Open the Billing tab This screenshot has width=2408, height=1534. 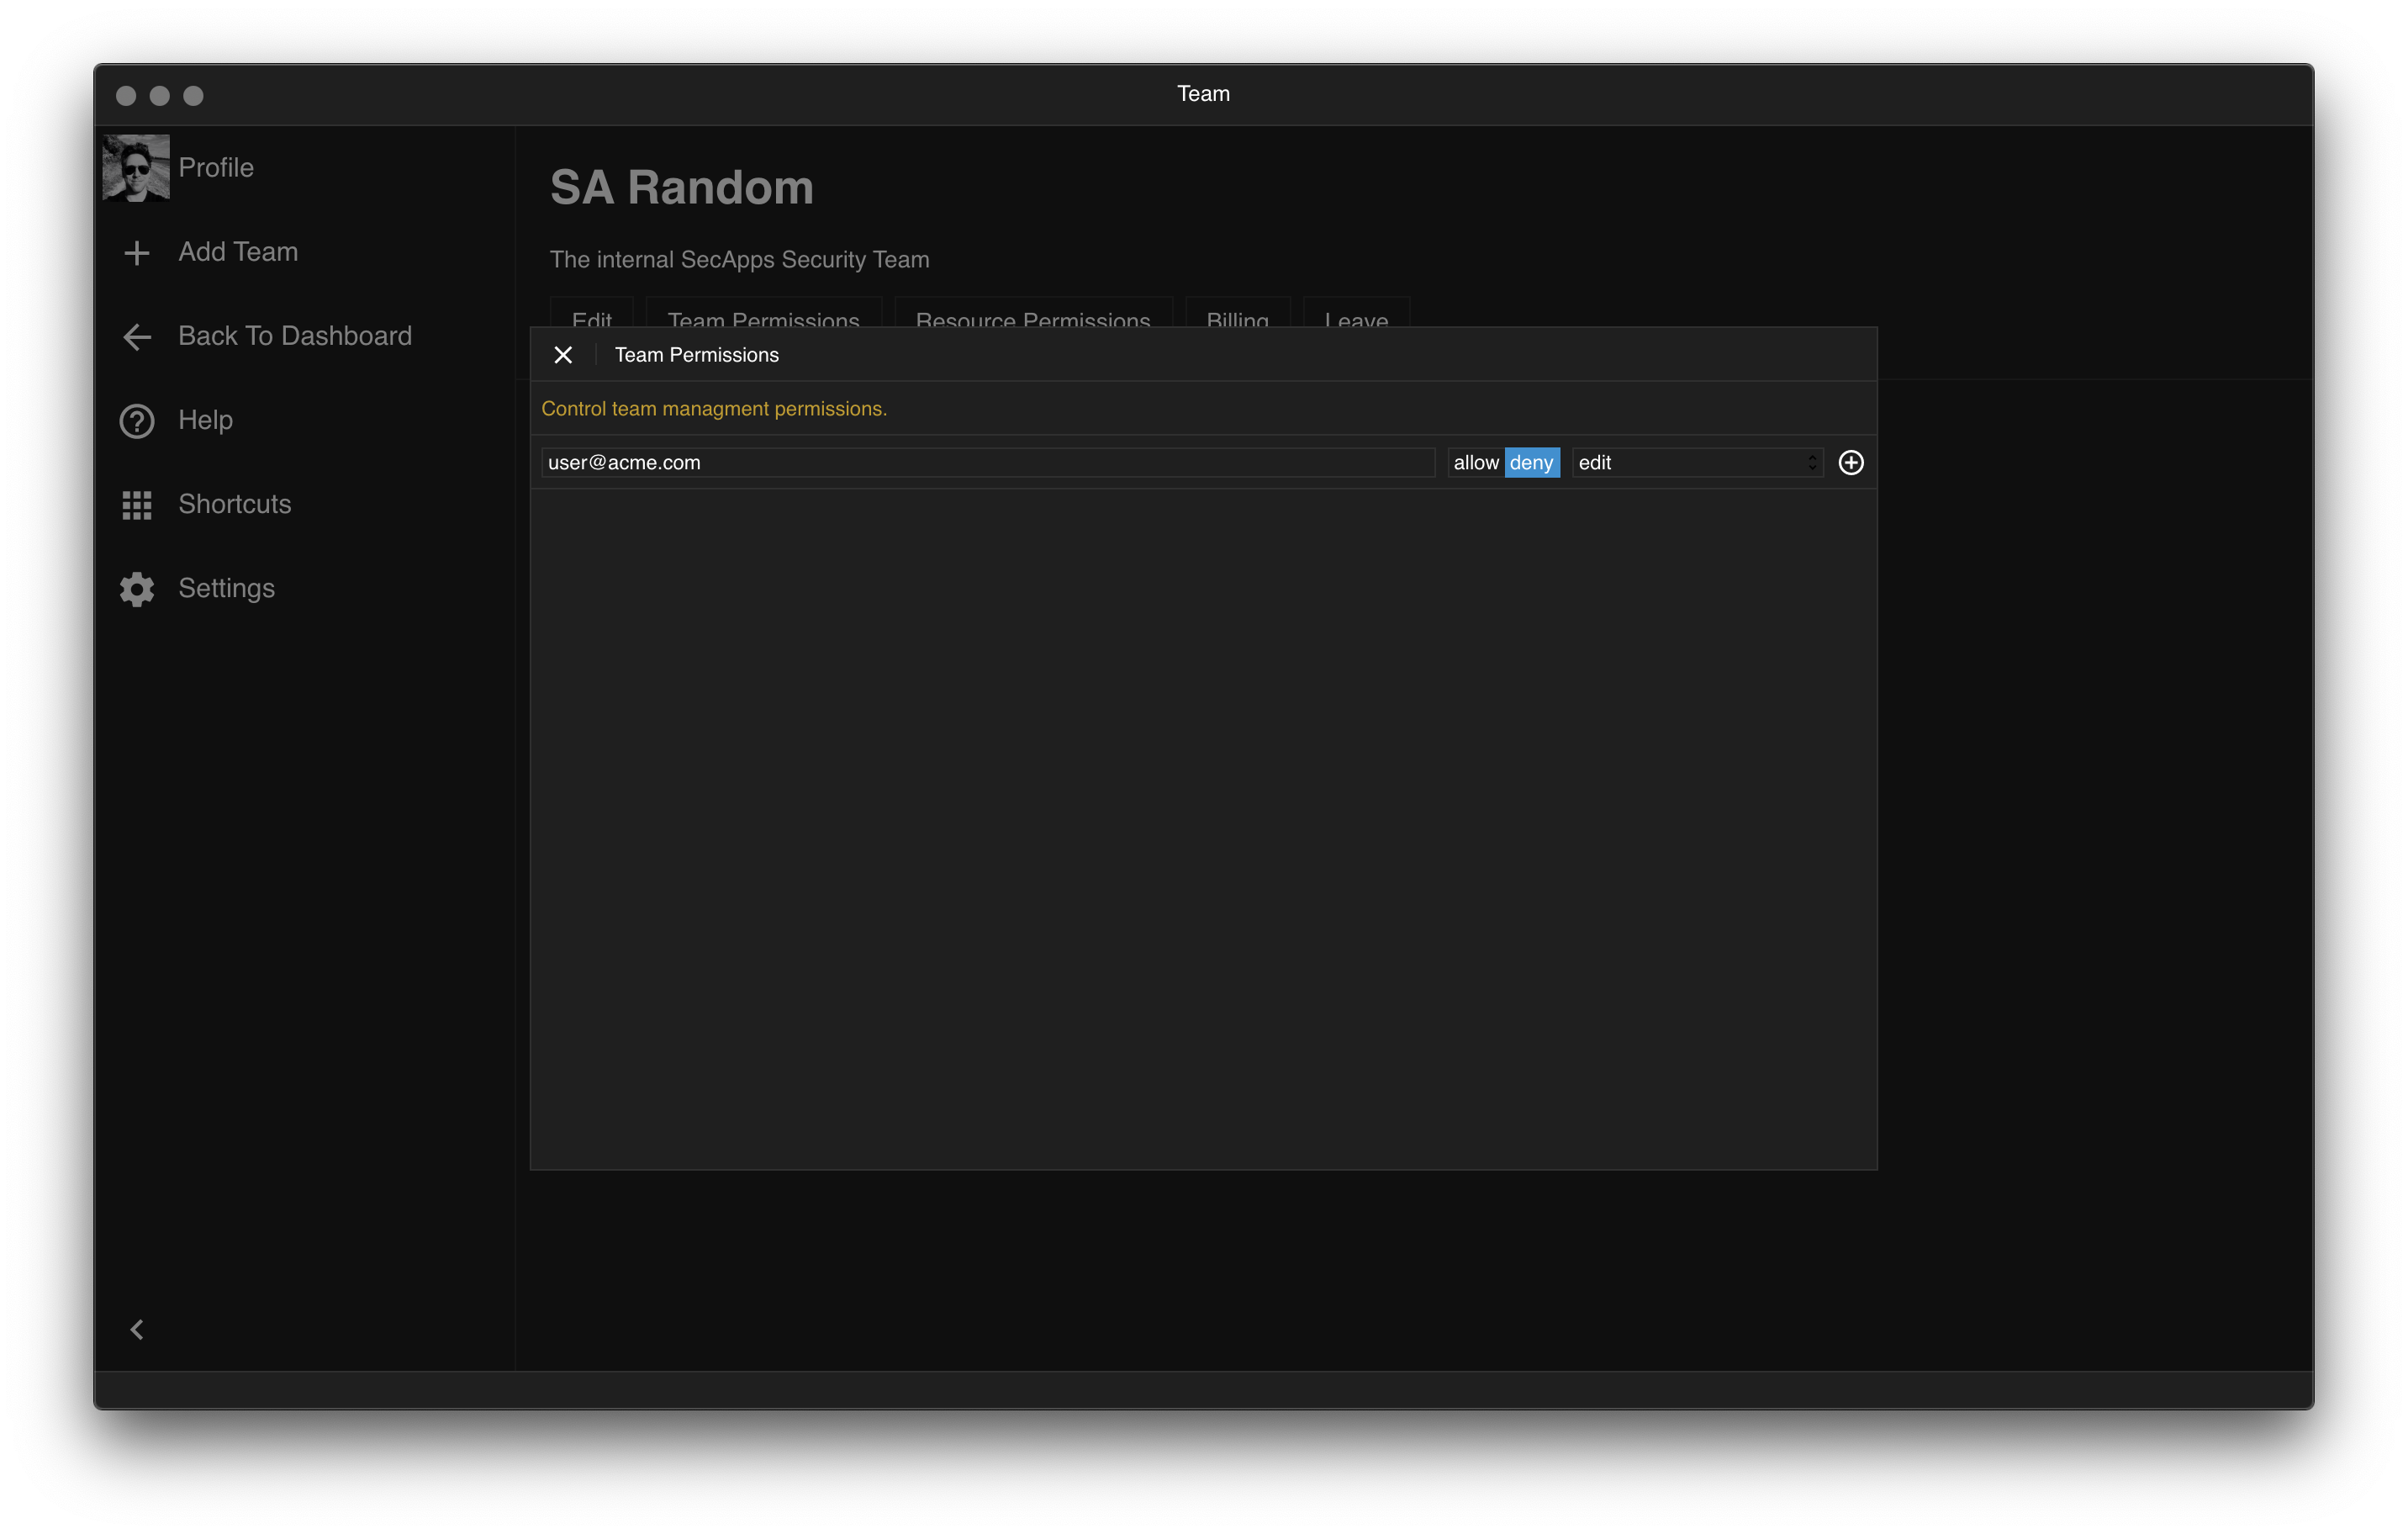(x=1237, y=314)
